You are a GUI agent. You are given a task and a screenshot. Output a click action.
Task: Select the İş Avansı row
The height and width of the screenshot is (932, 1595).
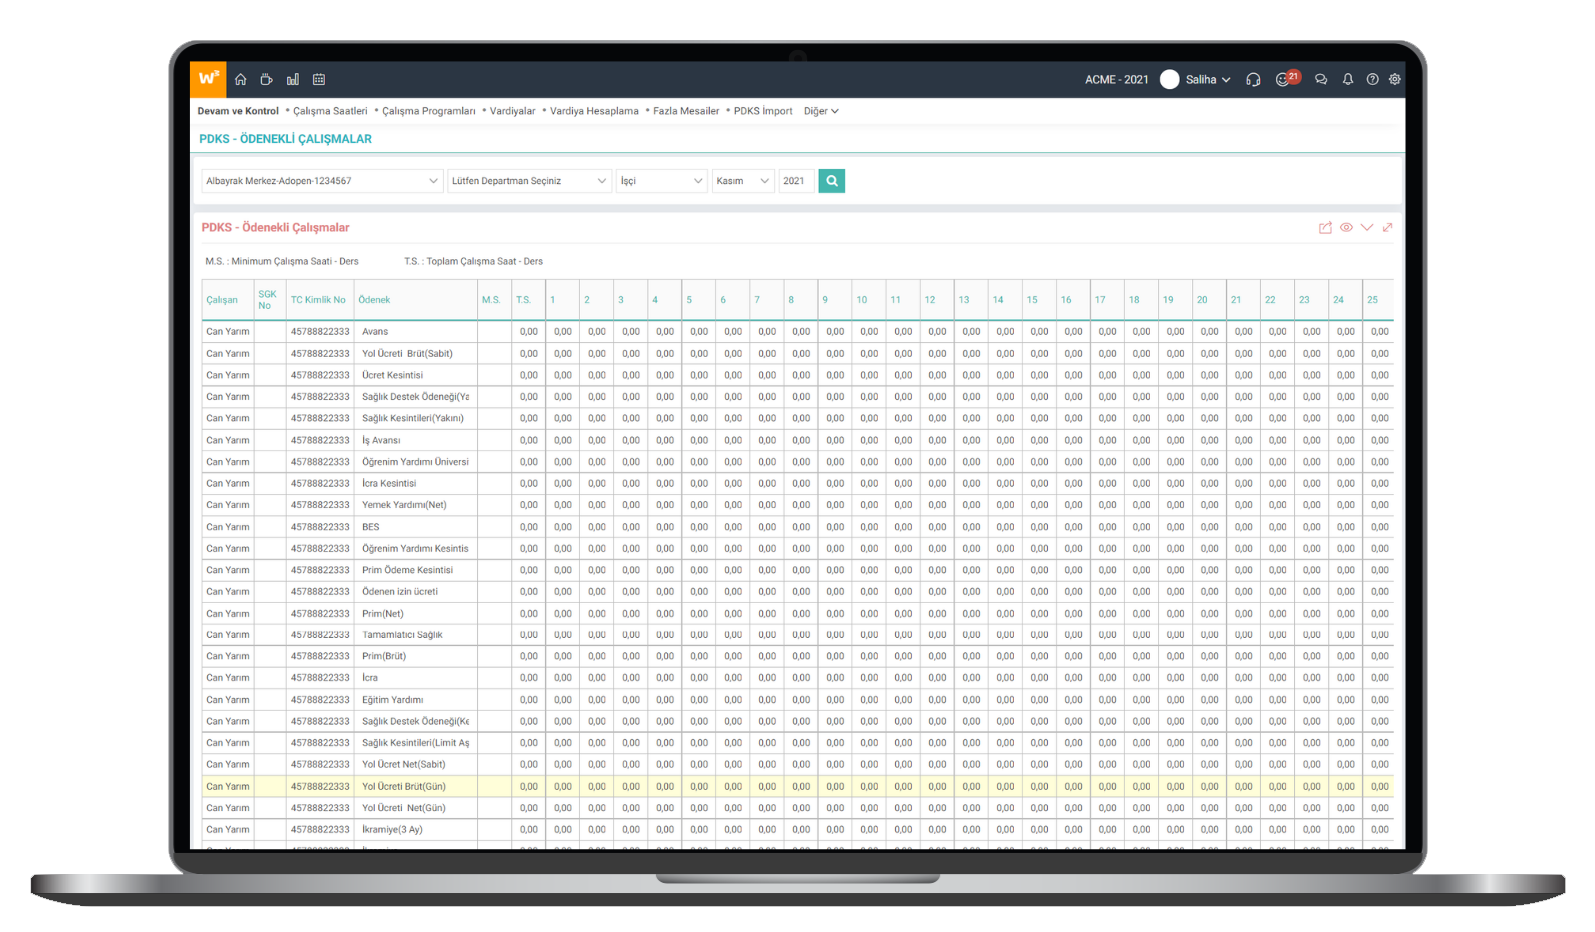[x=797, y=440]
